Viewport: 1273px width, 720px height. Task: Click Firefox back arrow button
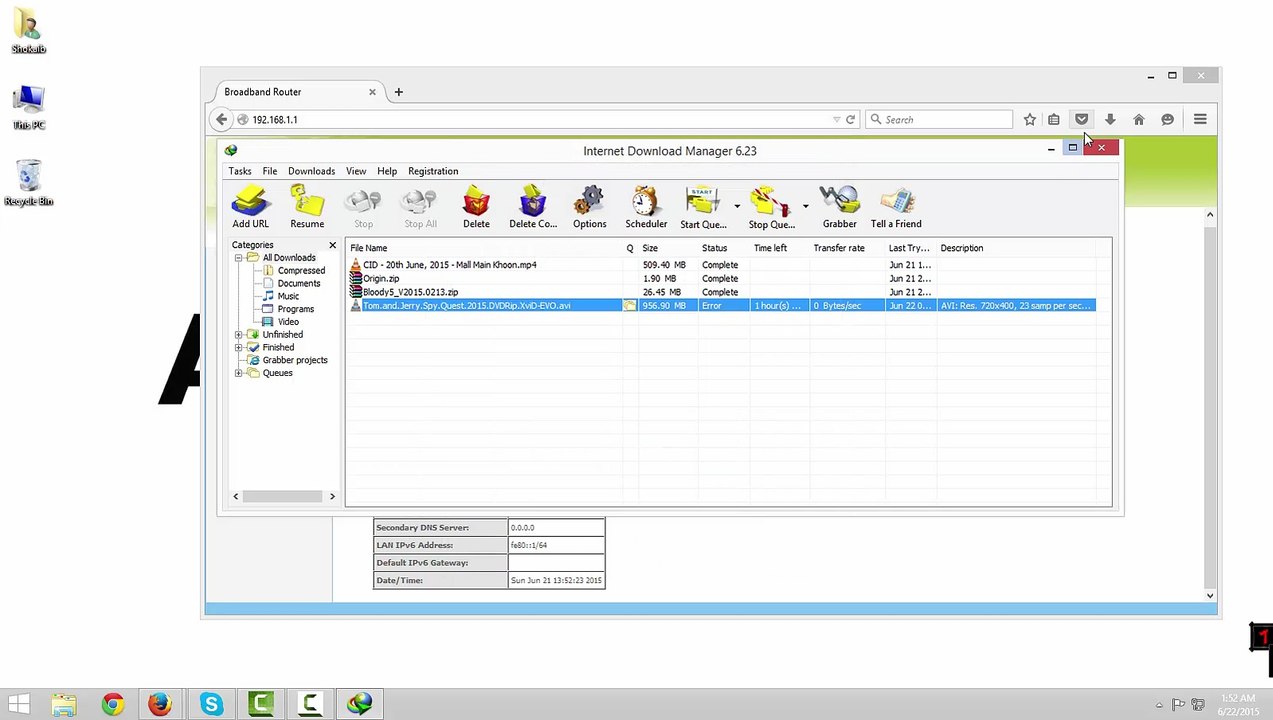point(222,120)
